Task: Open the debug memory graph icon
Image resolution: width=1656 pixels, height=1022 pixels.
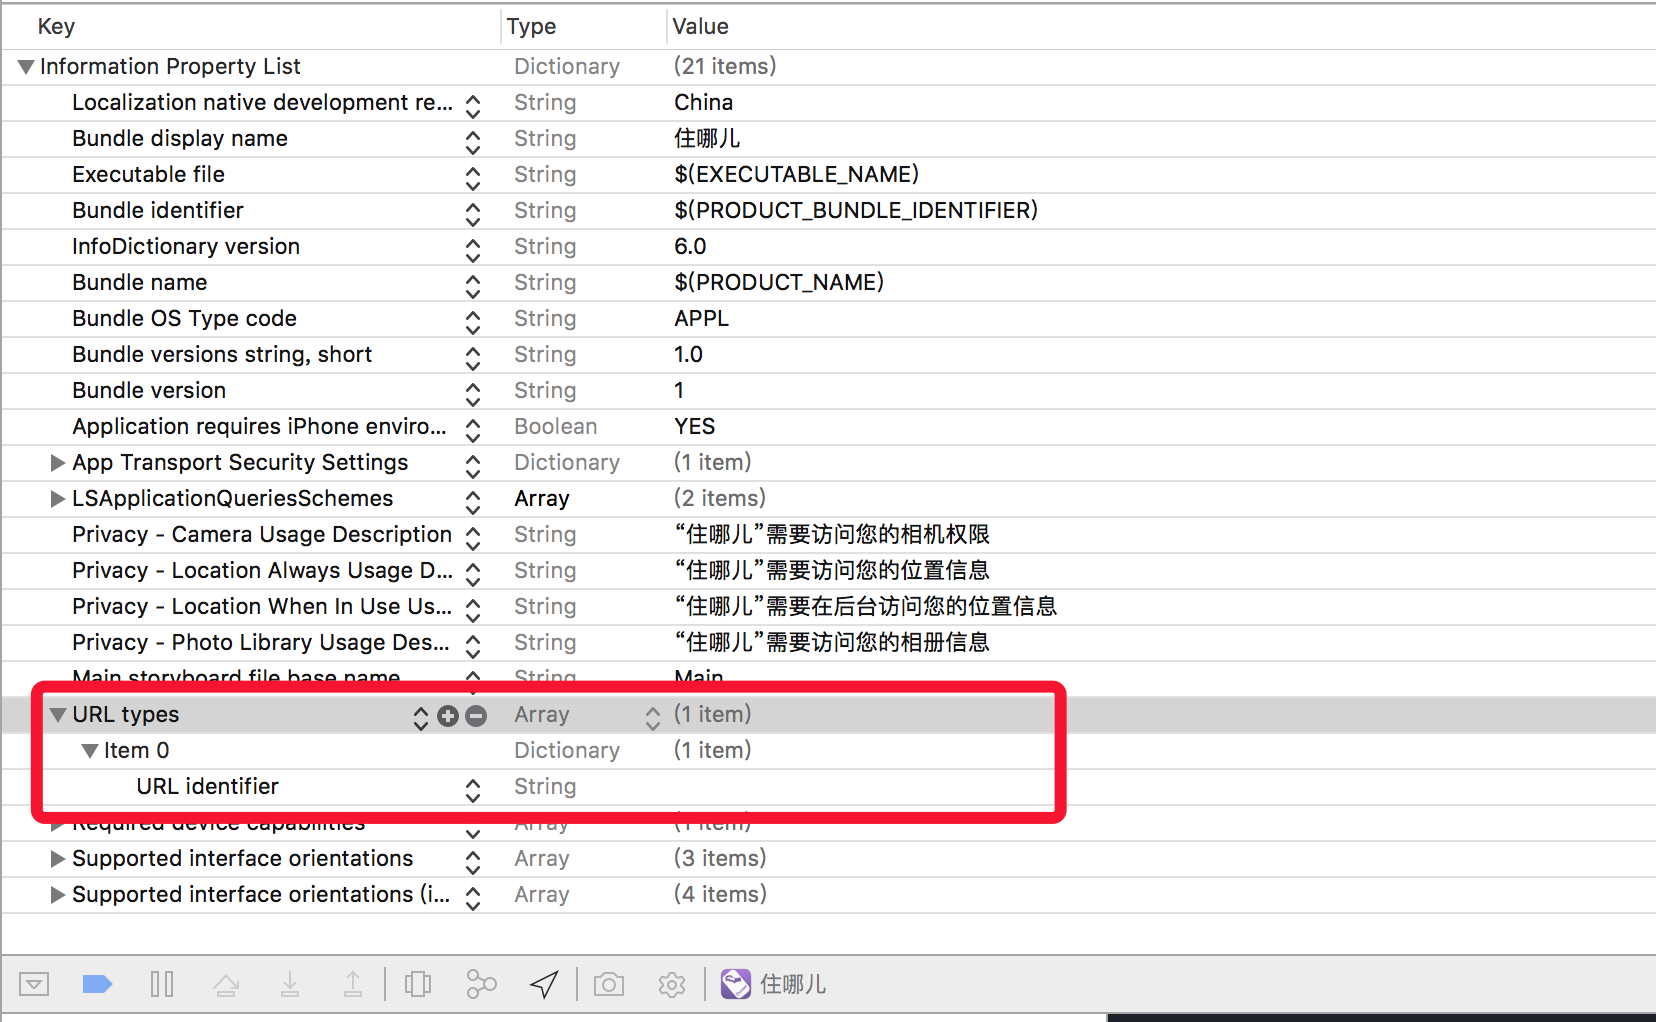Action: 481,985
